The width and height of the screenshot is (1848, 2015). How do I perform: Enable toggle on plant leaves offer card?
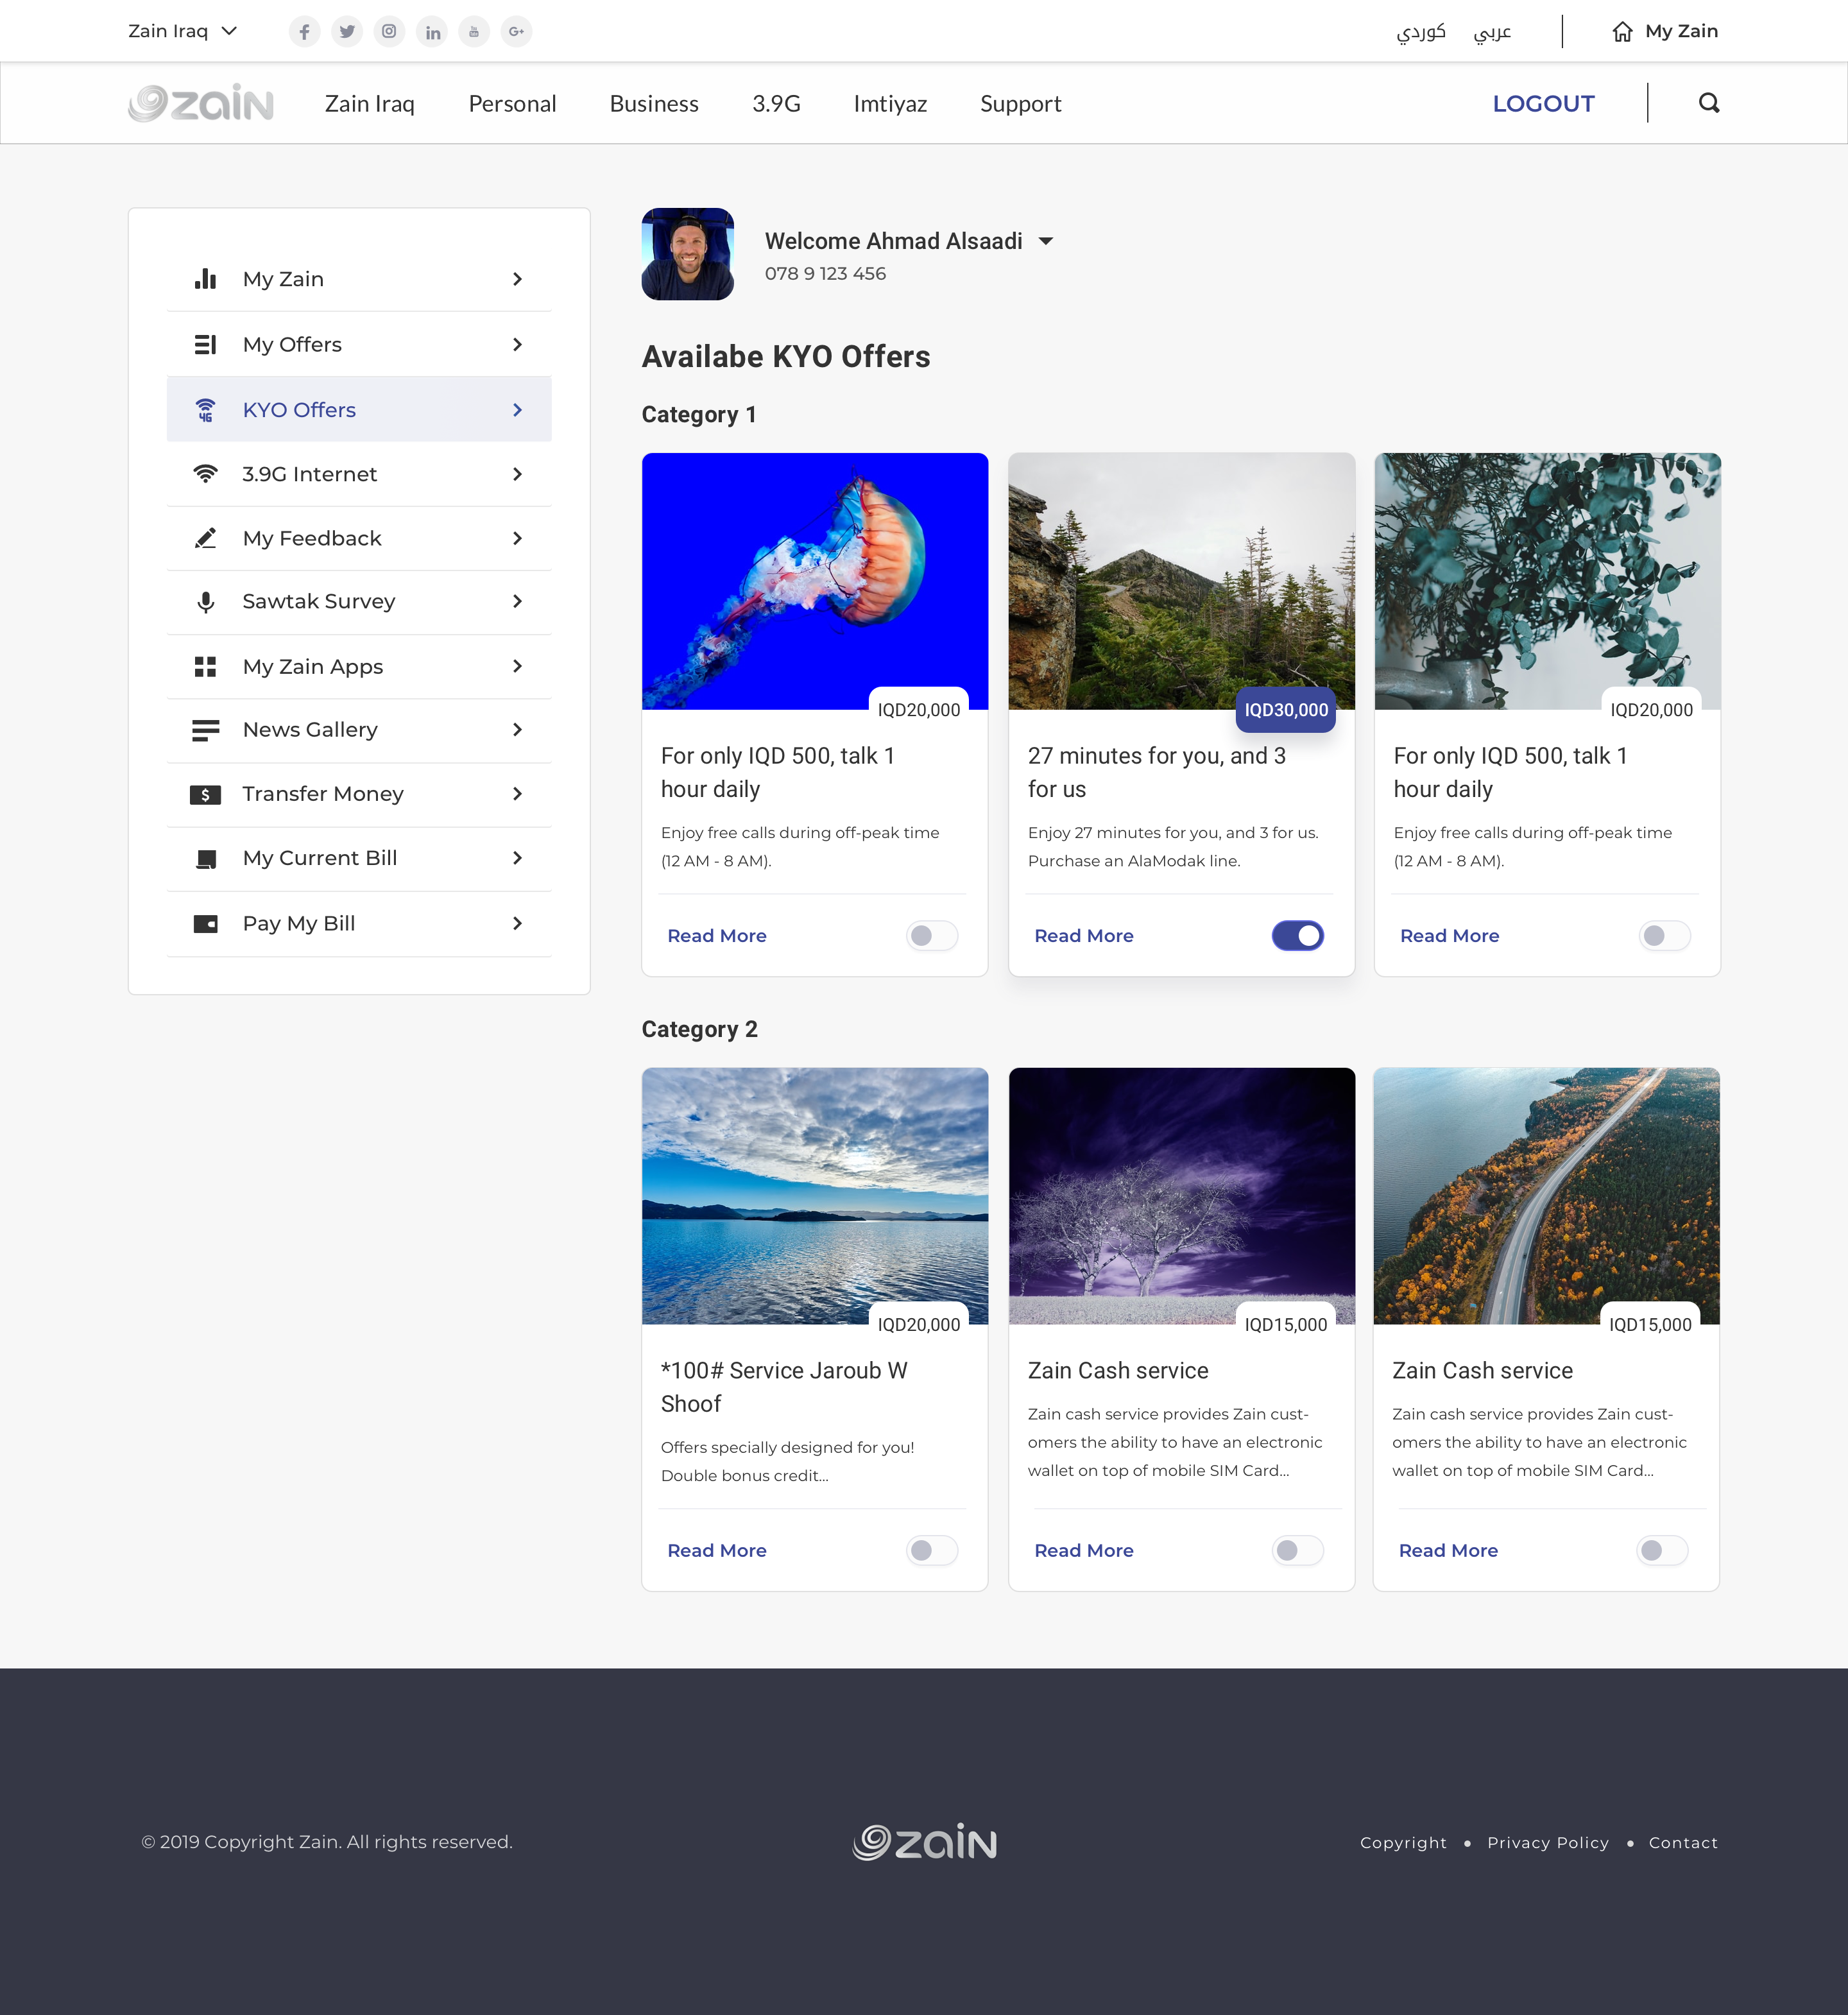point(1665,936)
